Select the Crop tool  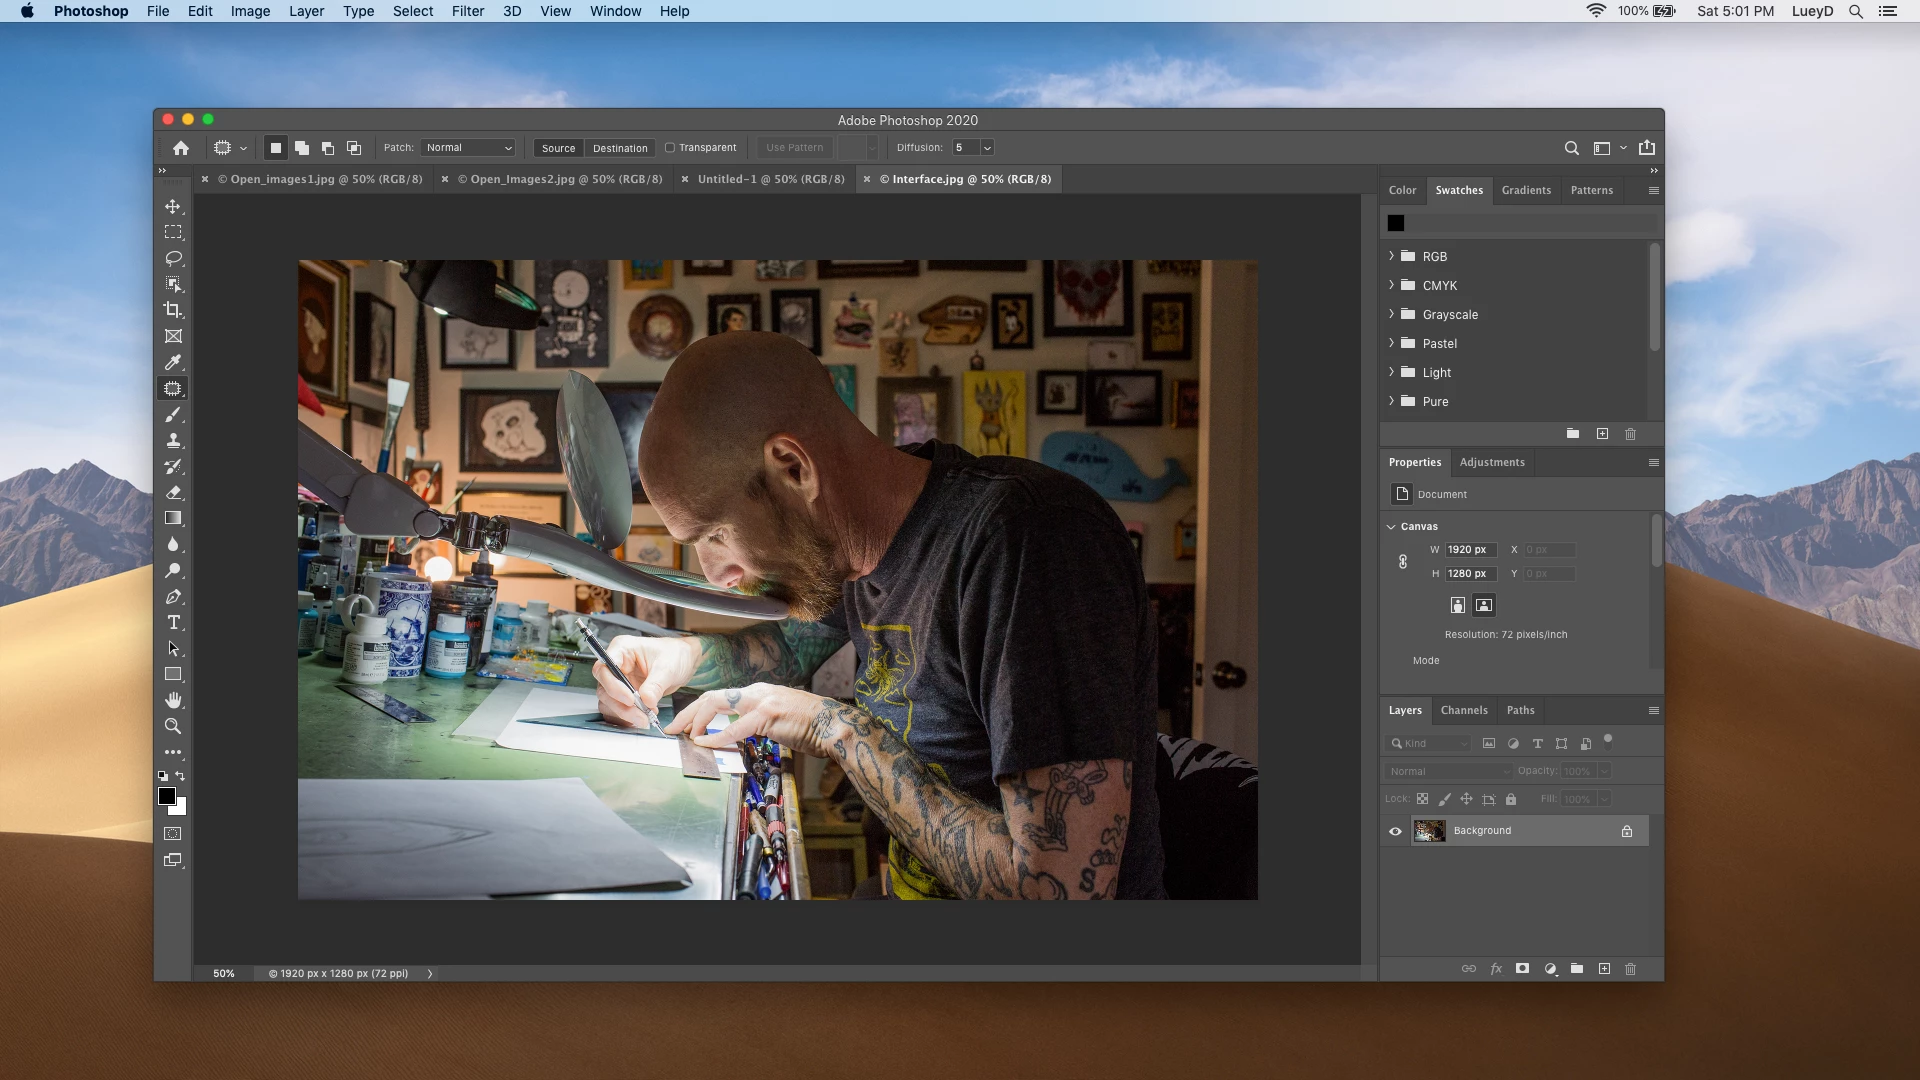coord(173,310)
